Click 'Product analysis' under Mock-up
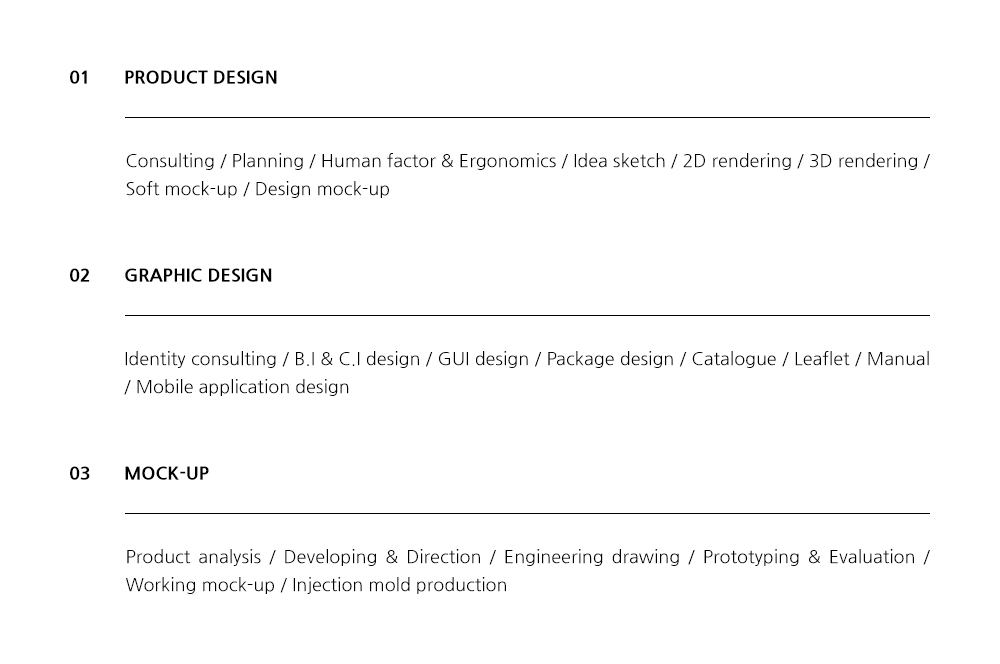Screen dimensions: 1000x664 (x=193, y=557)
